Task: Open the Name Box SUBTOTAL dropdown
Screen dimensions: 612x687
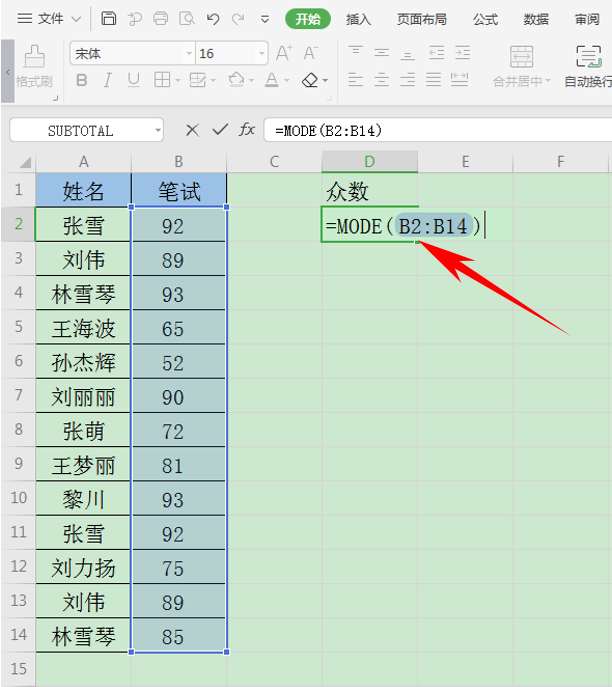Action: tap(158, 130)
